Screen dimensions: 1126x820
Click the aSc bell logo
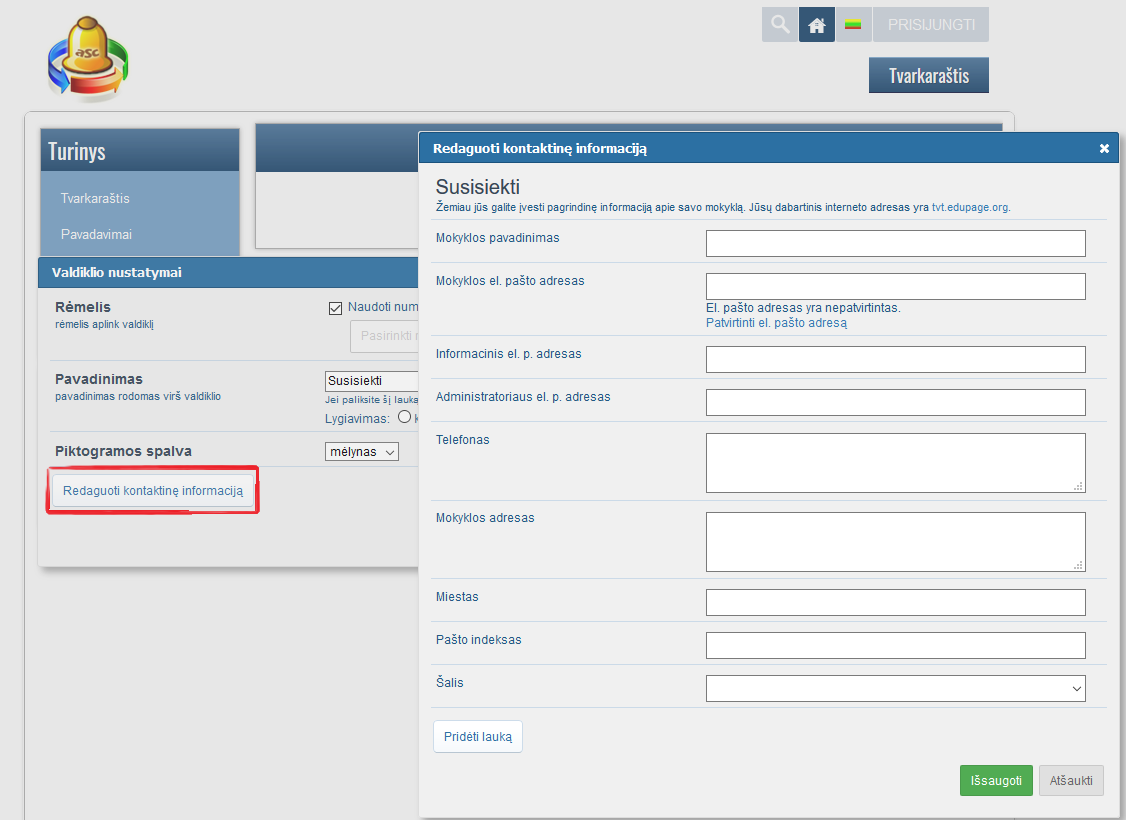point(89,60)
